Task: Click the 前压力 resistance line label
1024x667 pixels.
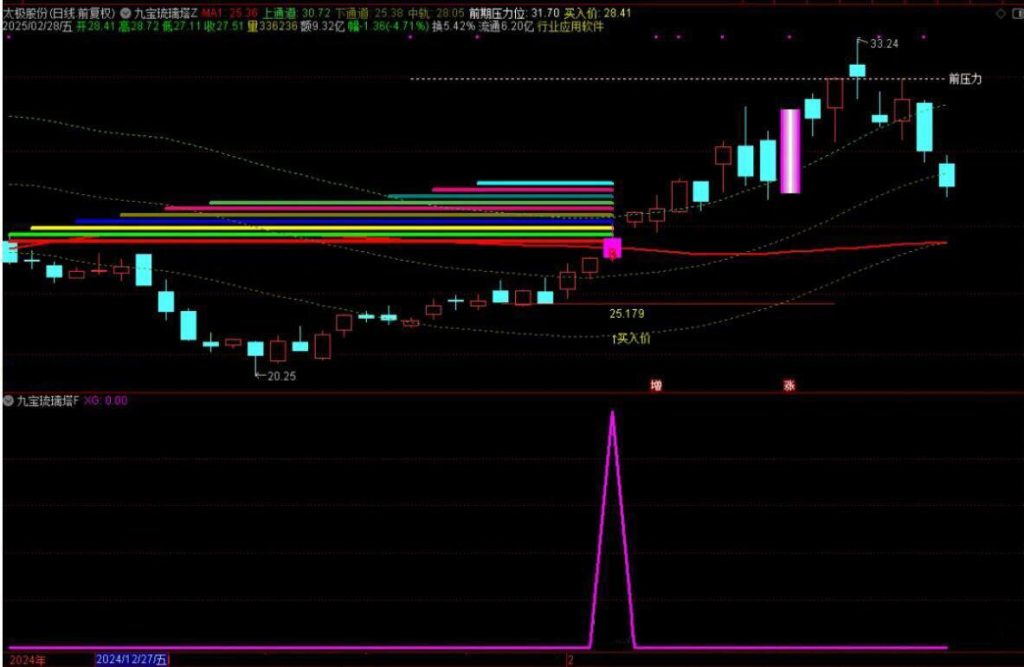Action: pos(965,78)
